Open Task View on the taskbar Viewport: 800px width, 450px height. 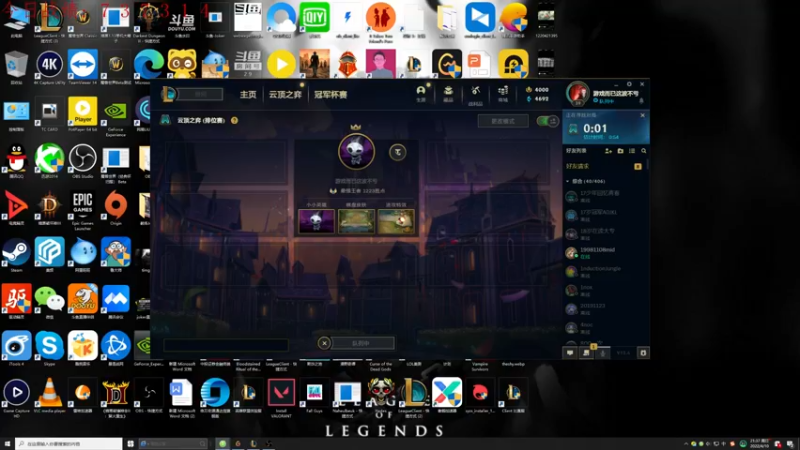coord(131,444)
